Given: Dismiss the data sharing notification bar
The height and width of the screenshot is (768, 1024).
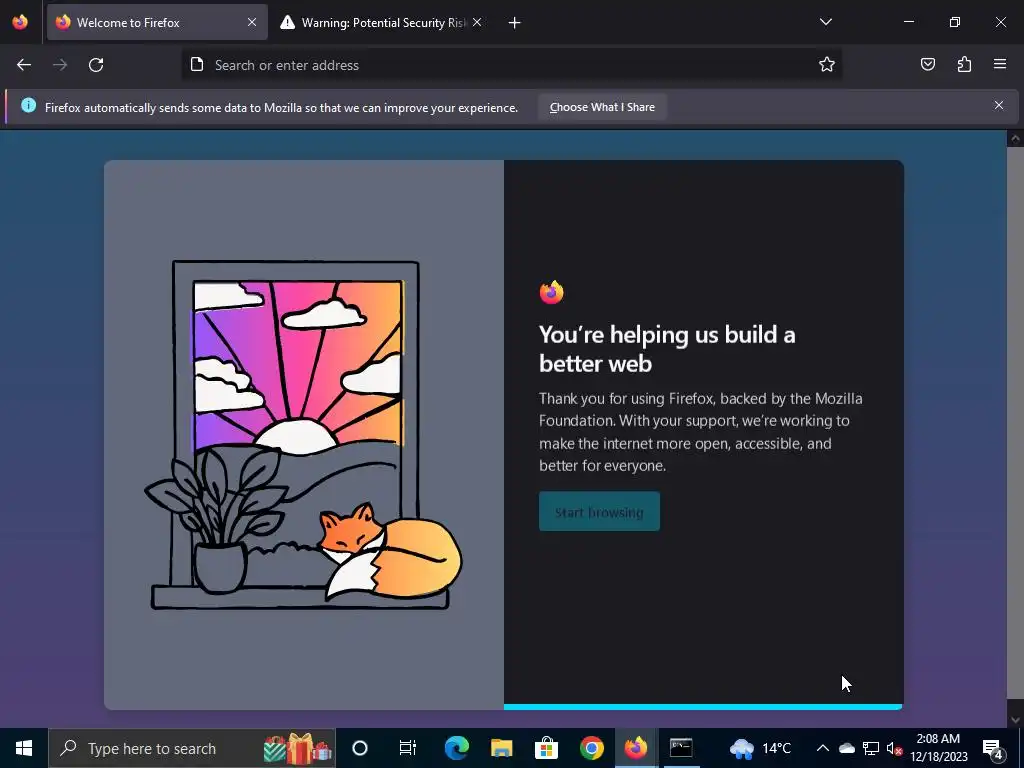Looking at the screenshot, I should point(999,105).
